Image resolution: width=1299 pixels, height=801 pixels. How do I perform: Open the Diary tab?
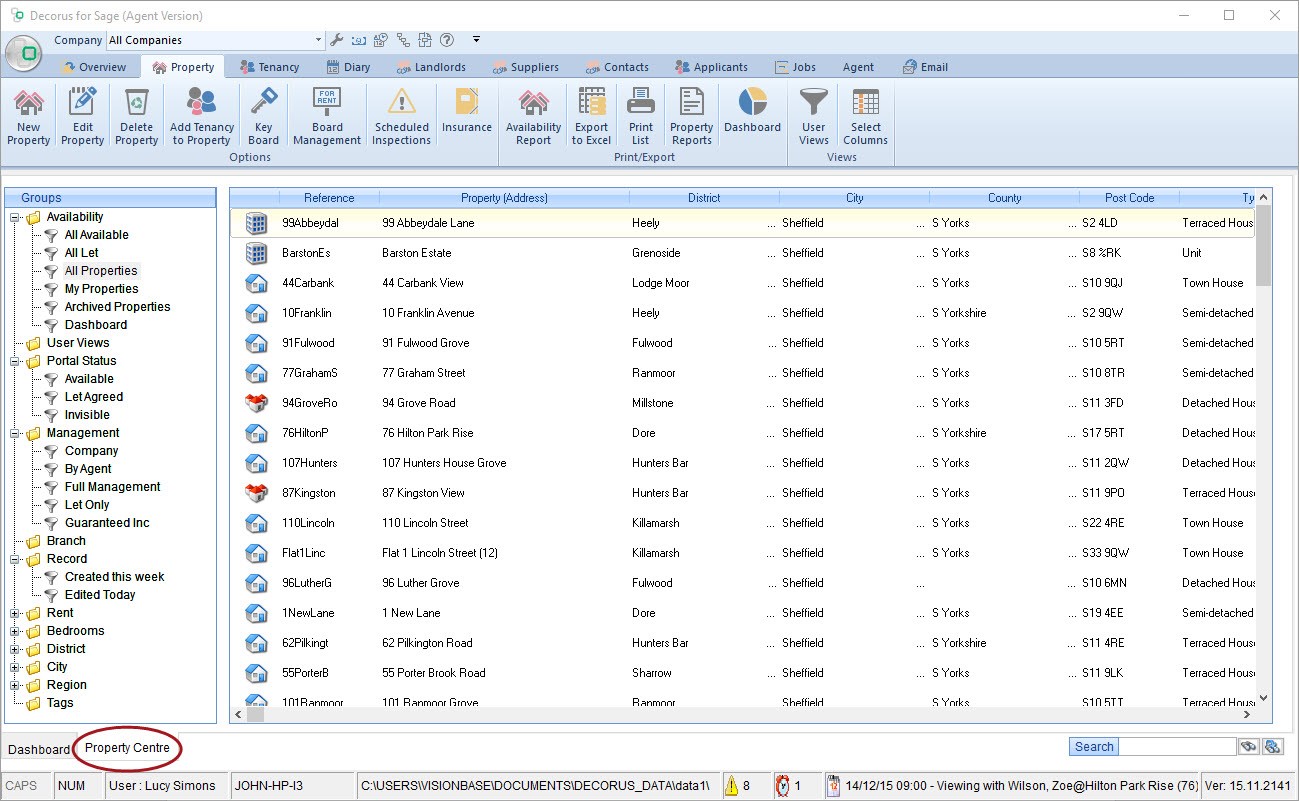348,67
